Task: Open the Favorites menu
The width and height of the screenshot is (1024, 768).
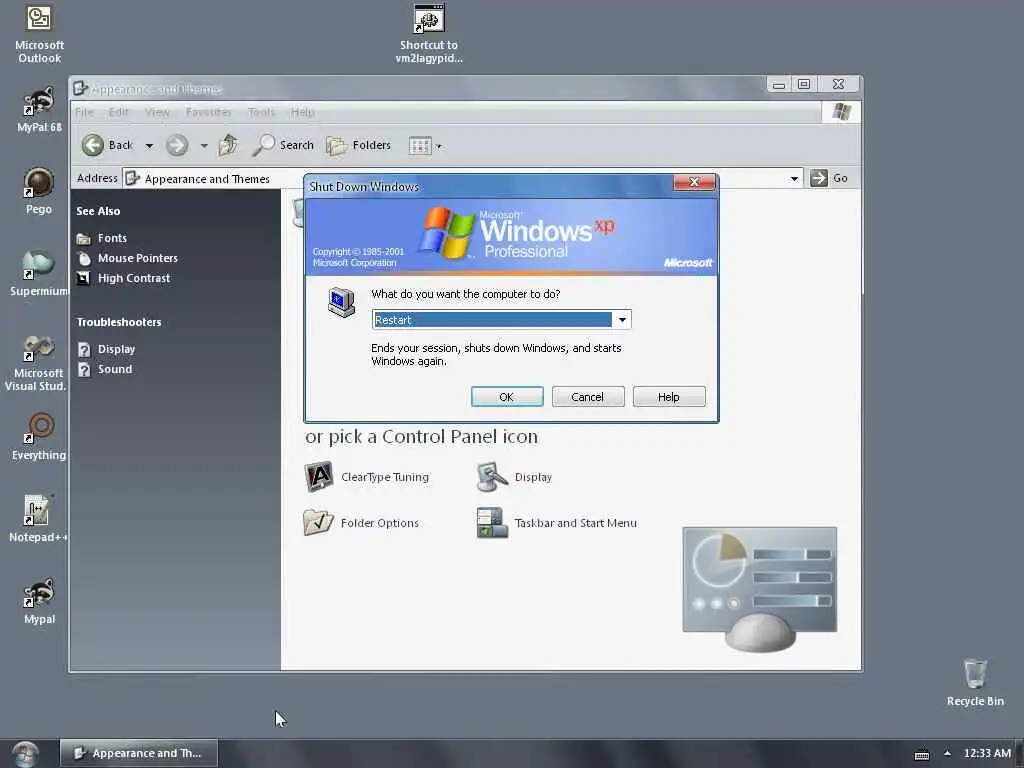Action: click(x=208, y=112)
